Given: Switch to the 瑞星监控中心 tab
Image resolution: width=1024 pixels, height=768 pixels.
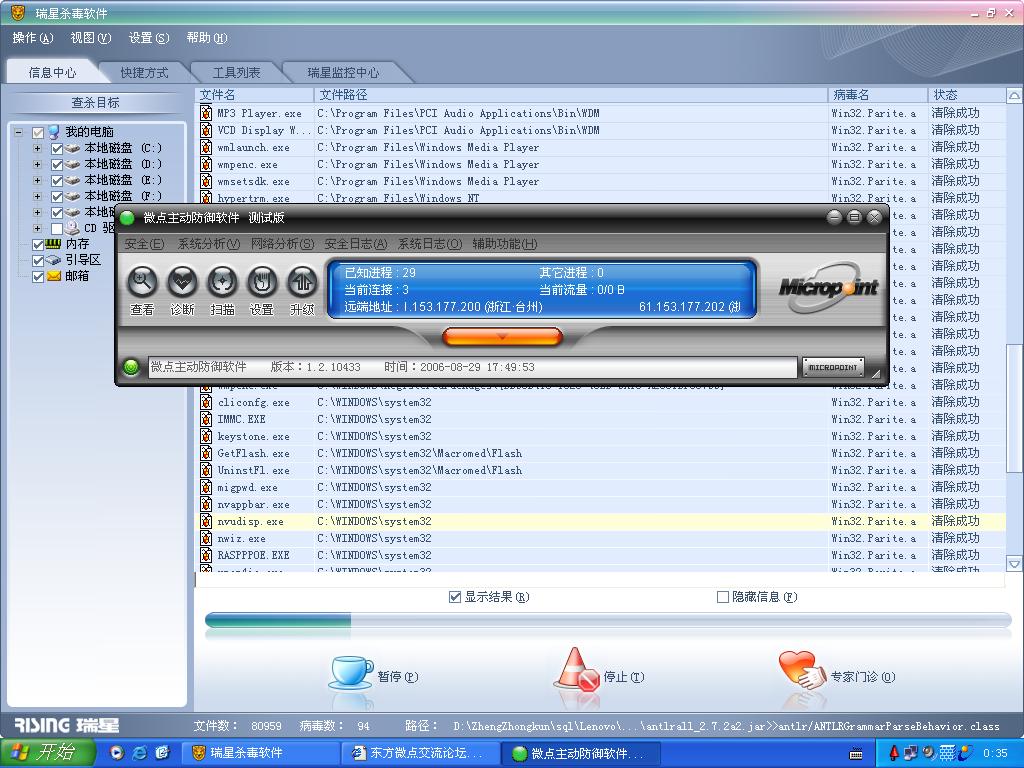Looking at the screenshot, I should [344, 72].
